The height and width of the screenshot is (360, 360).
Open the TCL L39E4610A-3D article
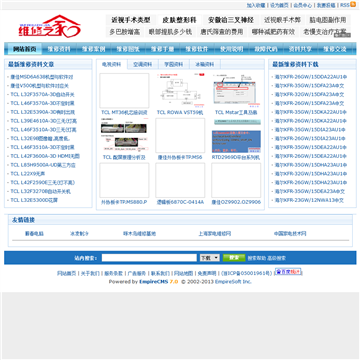pos(43,121)
